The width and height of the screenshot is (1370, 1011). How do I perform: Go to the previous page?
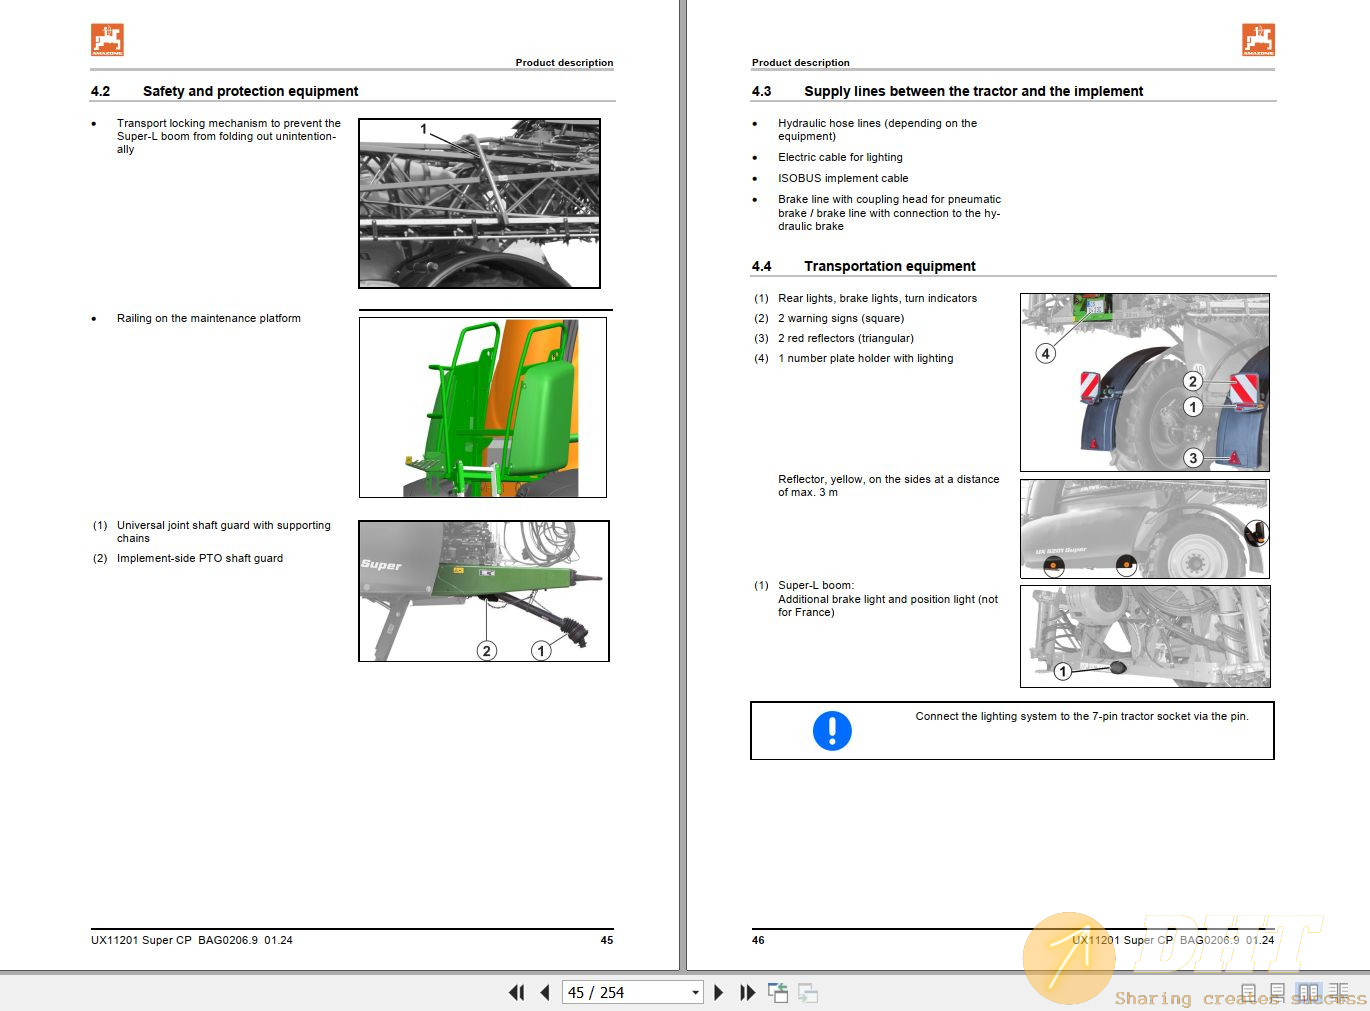(x=545, y=993)
